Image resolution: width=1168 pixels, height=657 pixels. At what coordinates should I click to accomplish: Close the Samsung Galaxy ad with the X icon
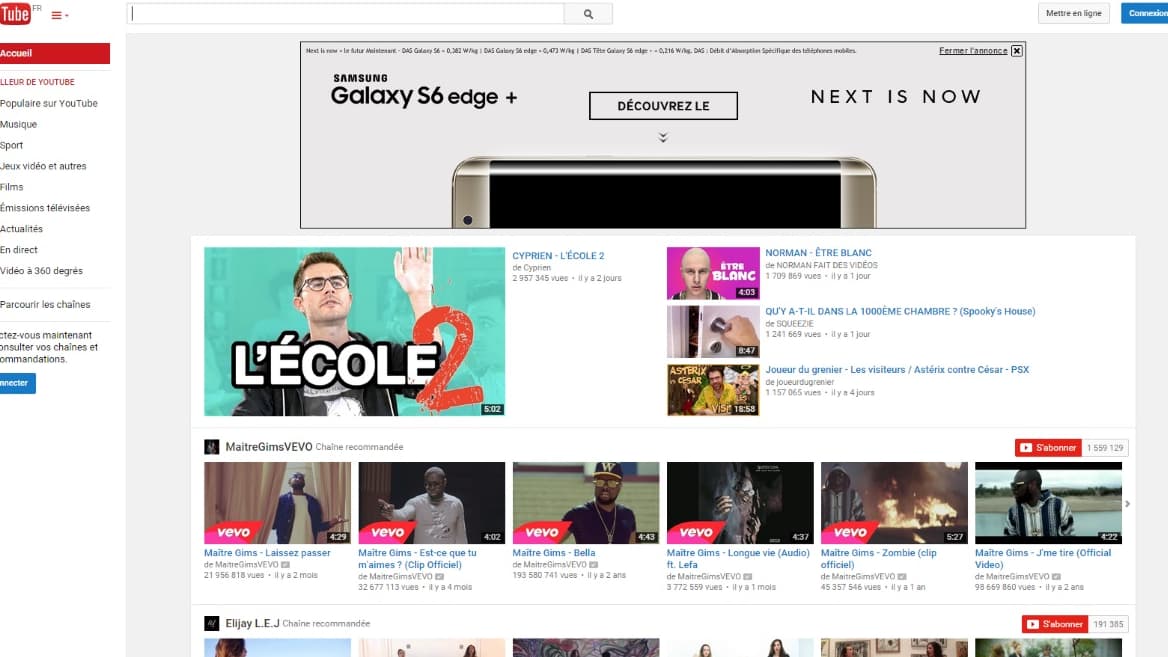1017,50
